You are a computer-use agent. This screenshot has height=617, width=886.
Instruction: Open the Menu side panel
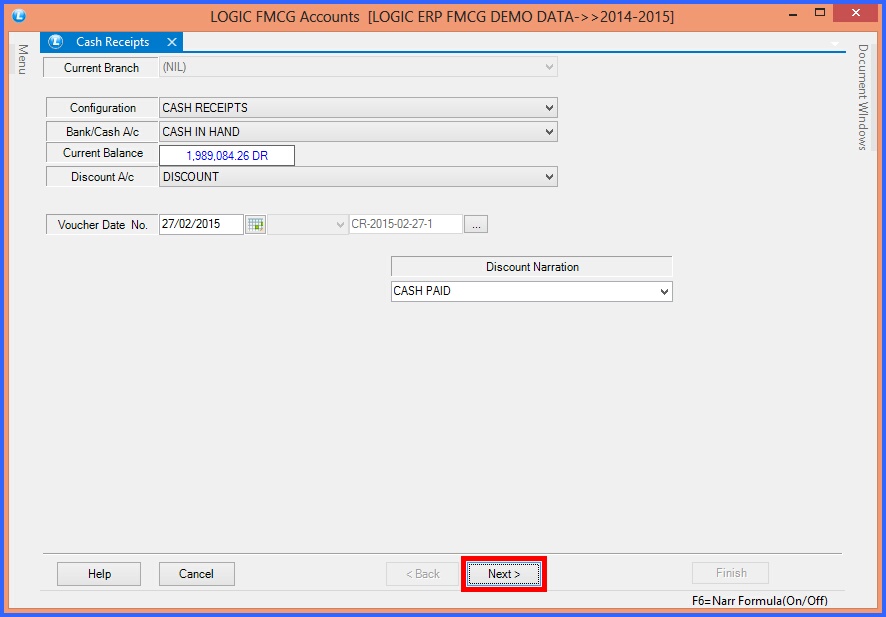click(23, 59)
